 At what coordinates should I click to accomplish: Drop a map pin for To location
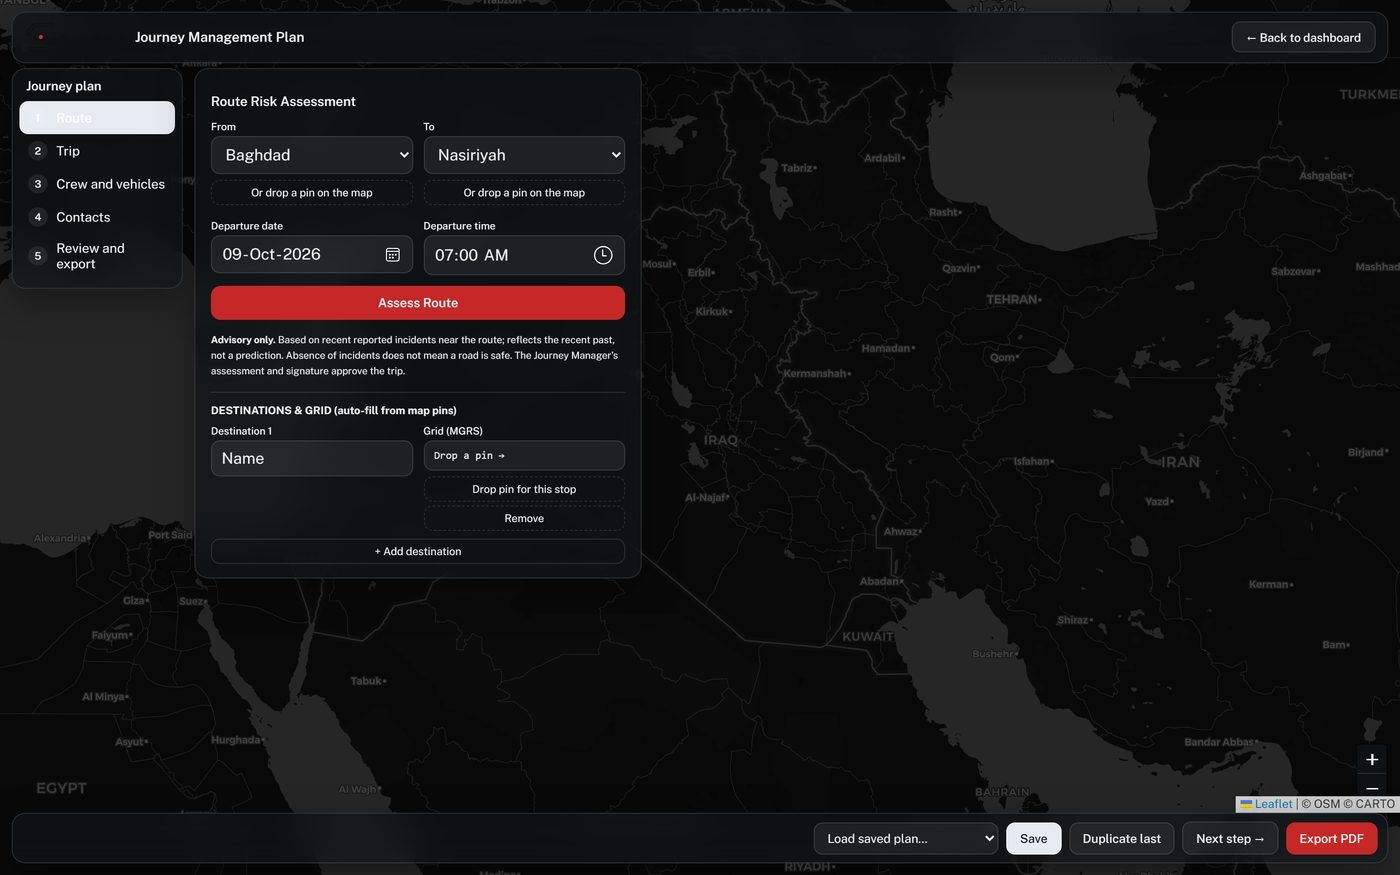[524, 193]
